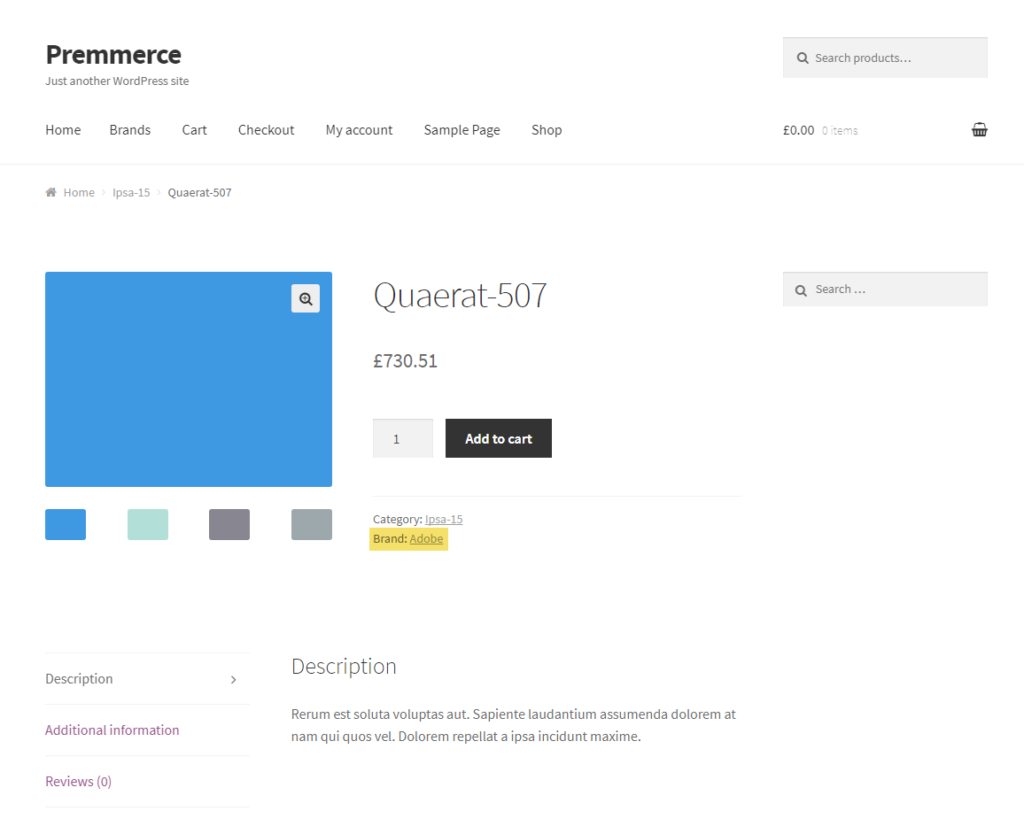Open the Home menu item

click(x=63, y=130)
